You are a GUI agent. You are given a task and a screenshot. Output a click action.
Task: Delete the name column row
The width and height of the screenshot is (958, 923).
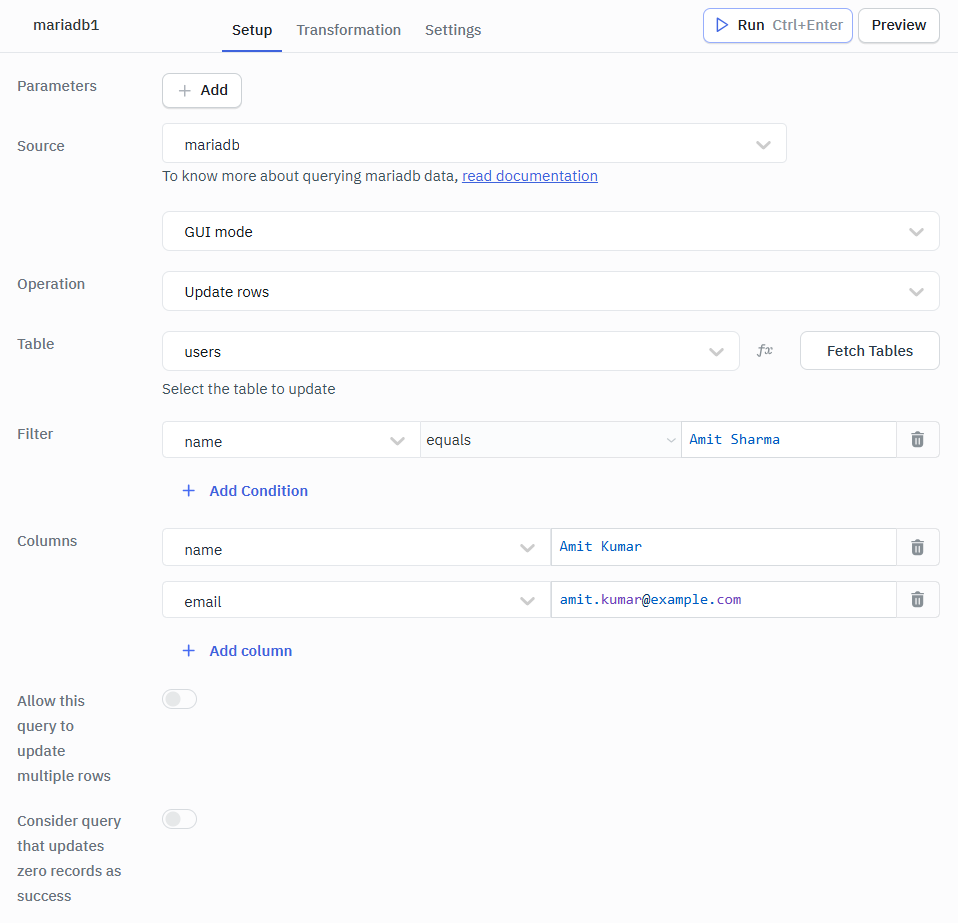[917, 547]
